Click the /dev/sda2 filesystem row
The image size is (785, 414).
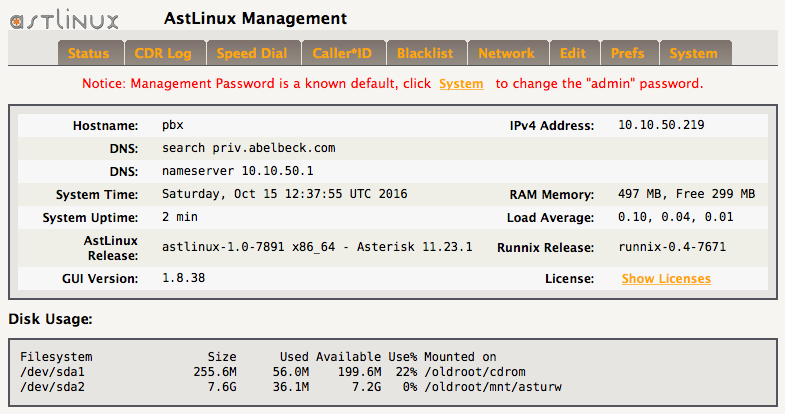[x=291, y=387]
